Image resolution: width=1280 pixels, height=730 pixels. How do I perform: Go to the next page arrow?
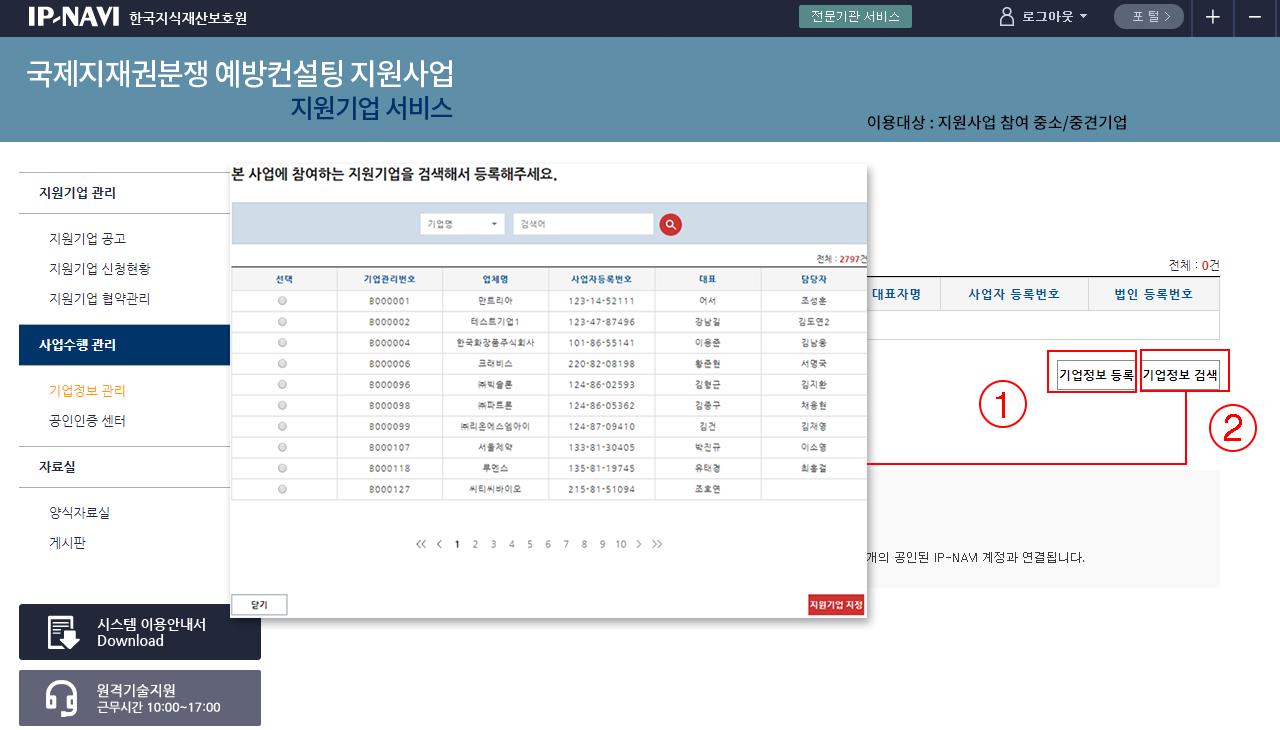639,544
